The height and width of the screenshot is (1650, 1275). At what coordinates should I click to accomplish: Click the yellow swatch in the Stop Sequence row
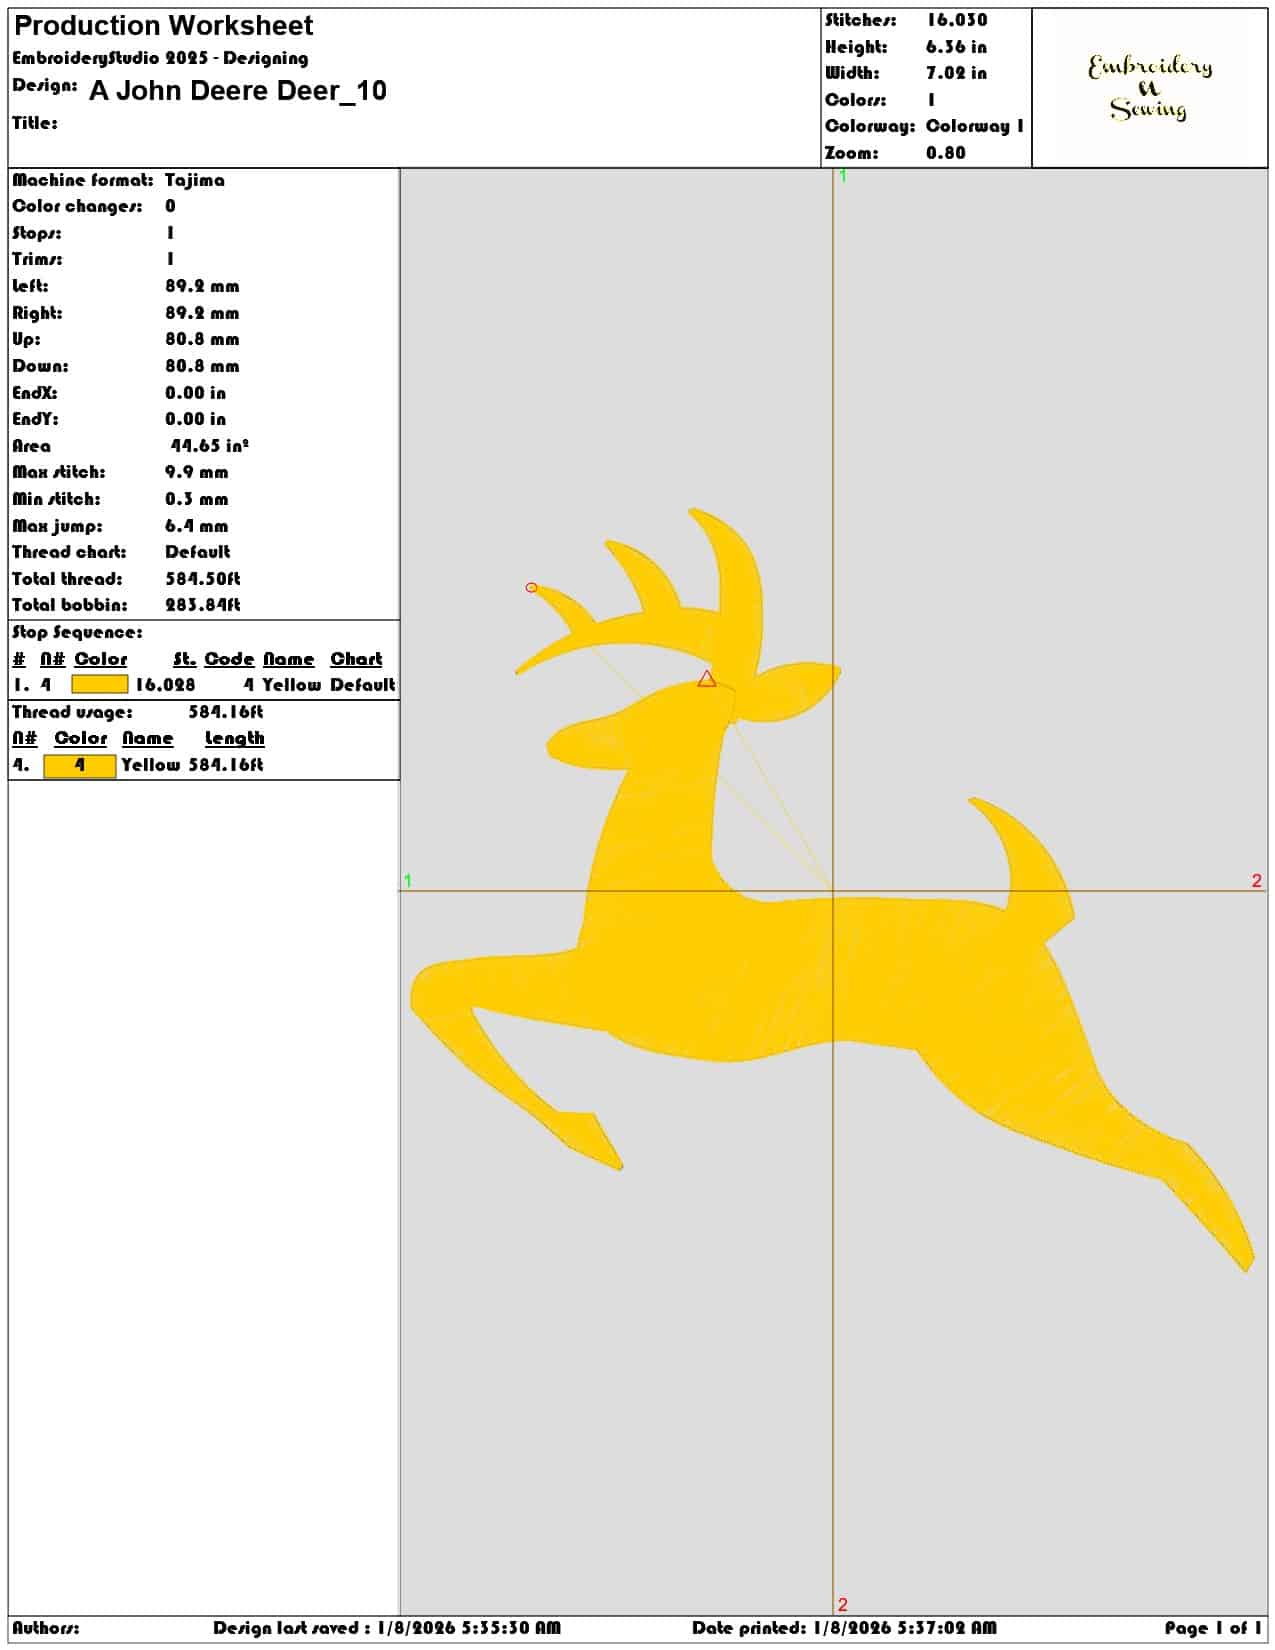pos(100,685)
